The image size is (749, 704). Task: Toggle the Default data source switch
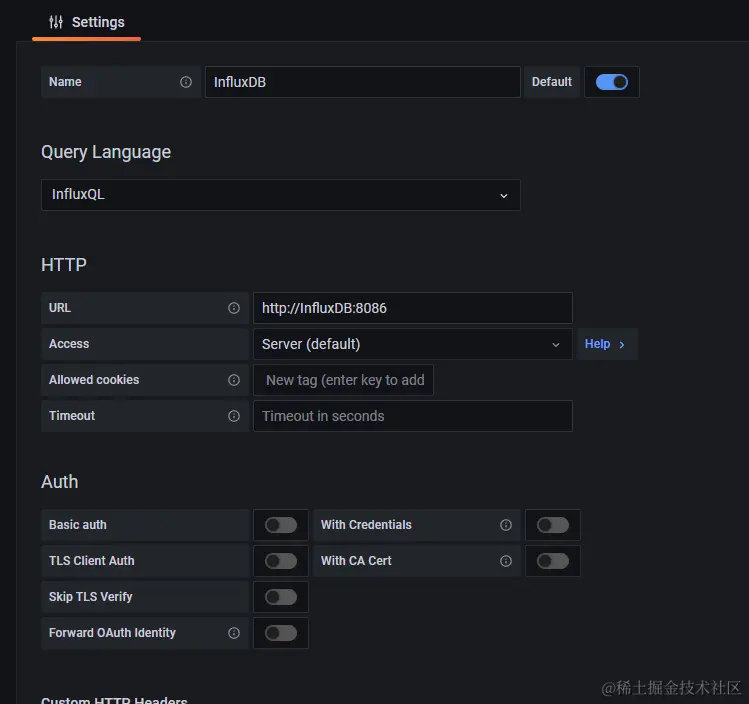pos(611,82)
